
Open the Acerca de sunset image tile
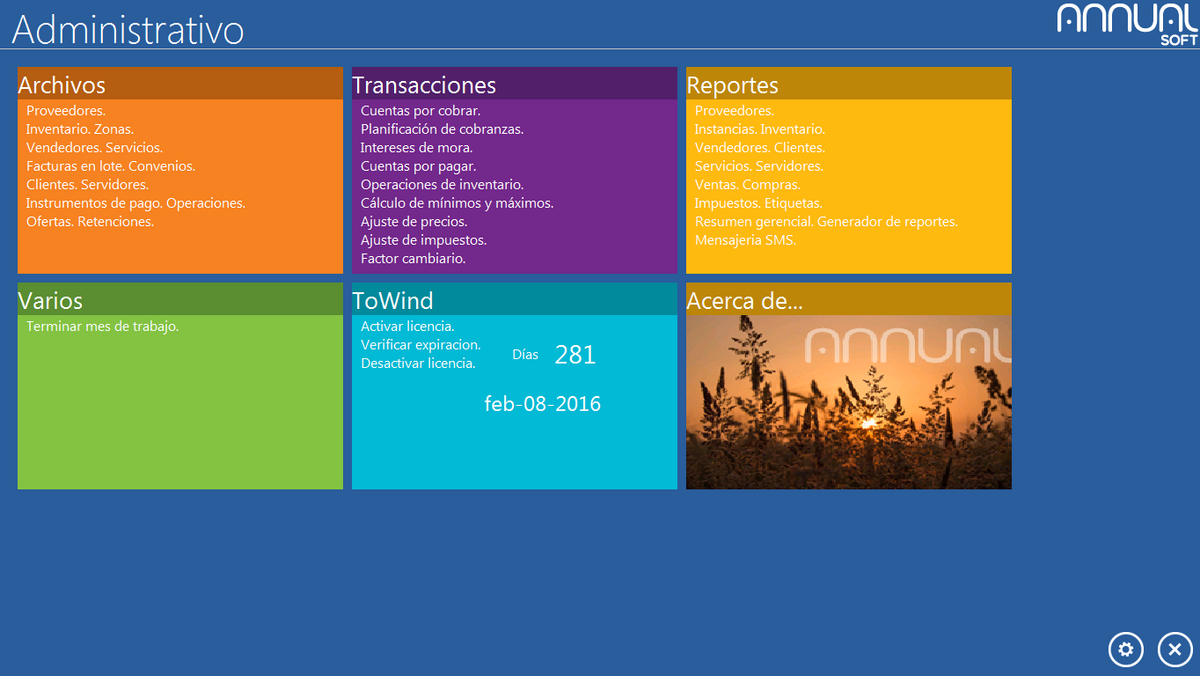coord(848,402)
